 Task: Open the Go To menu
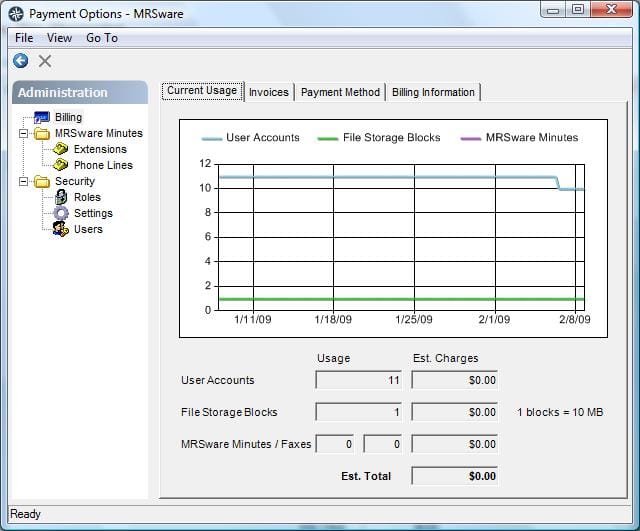pyautogui.click(x=102, y=38)
